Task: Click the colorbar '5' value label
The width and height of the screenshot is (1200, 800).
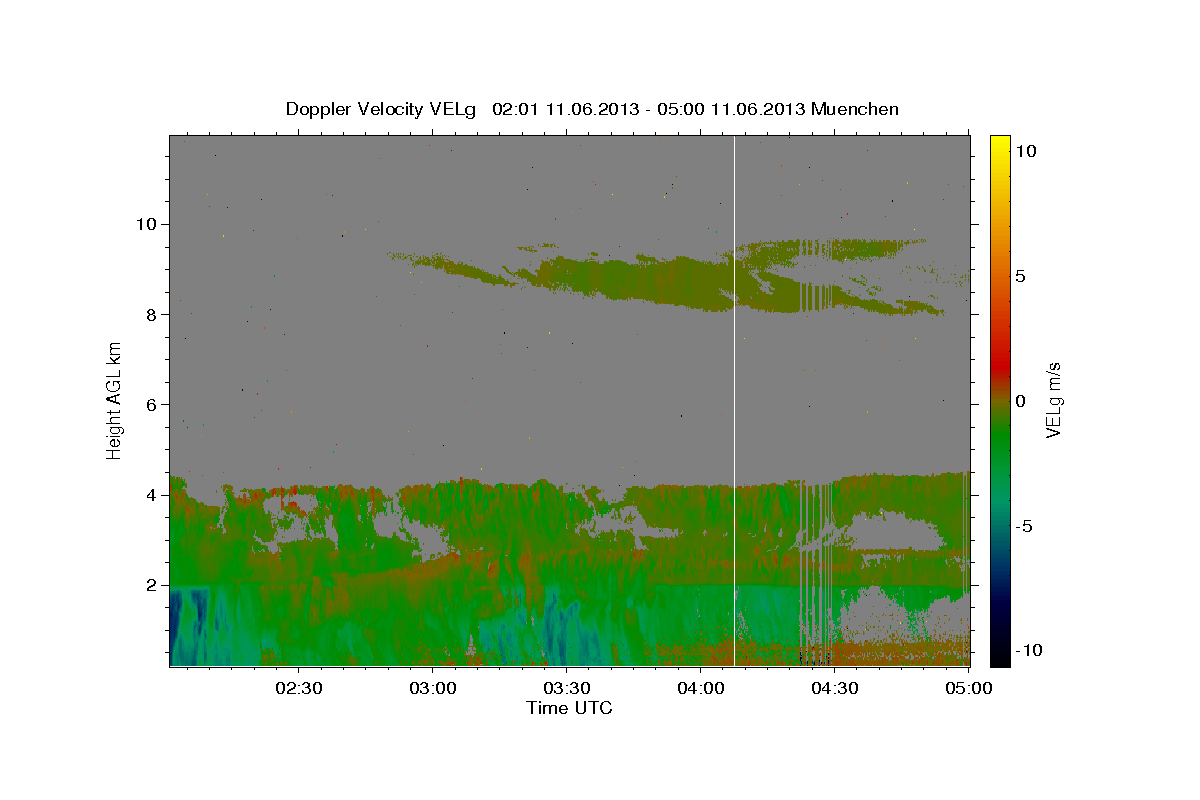Action: 1020,276
